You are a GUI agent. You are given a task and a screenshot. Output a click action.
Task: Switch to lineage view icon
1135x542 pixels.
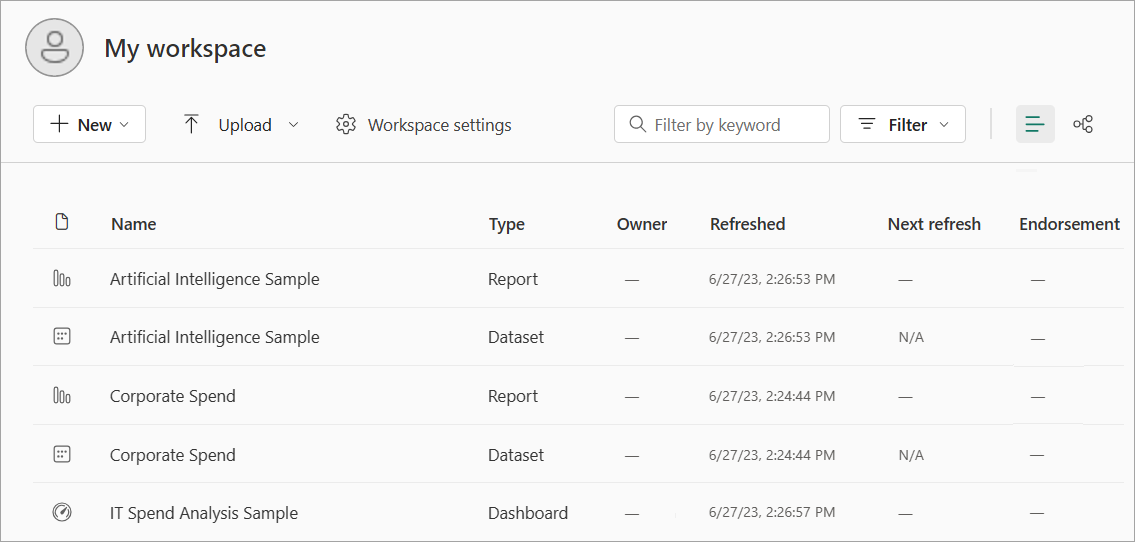point(1083,124)
